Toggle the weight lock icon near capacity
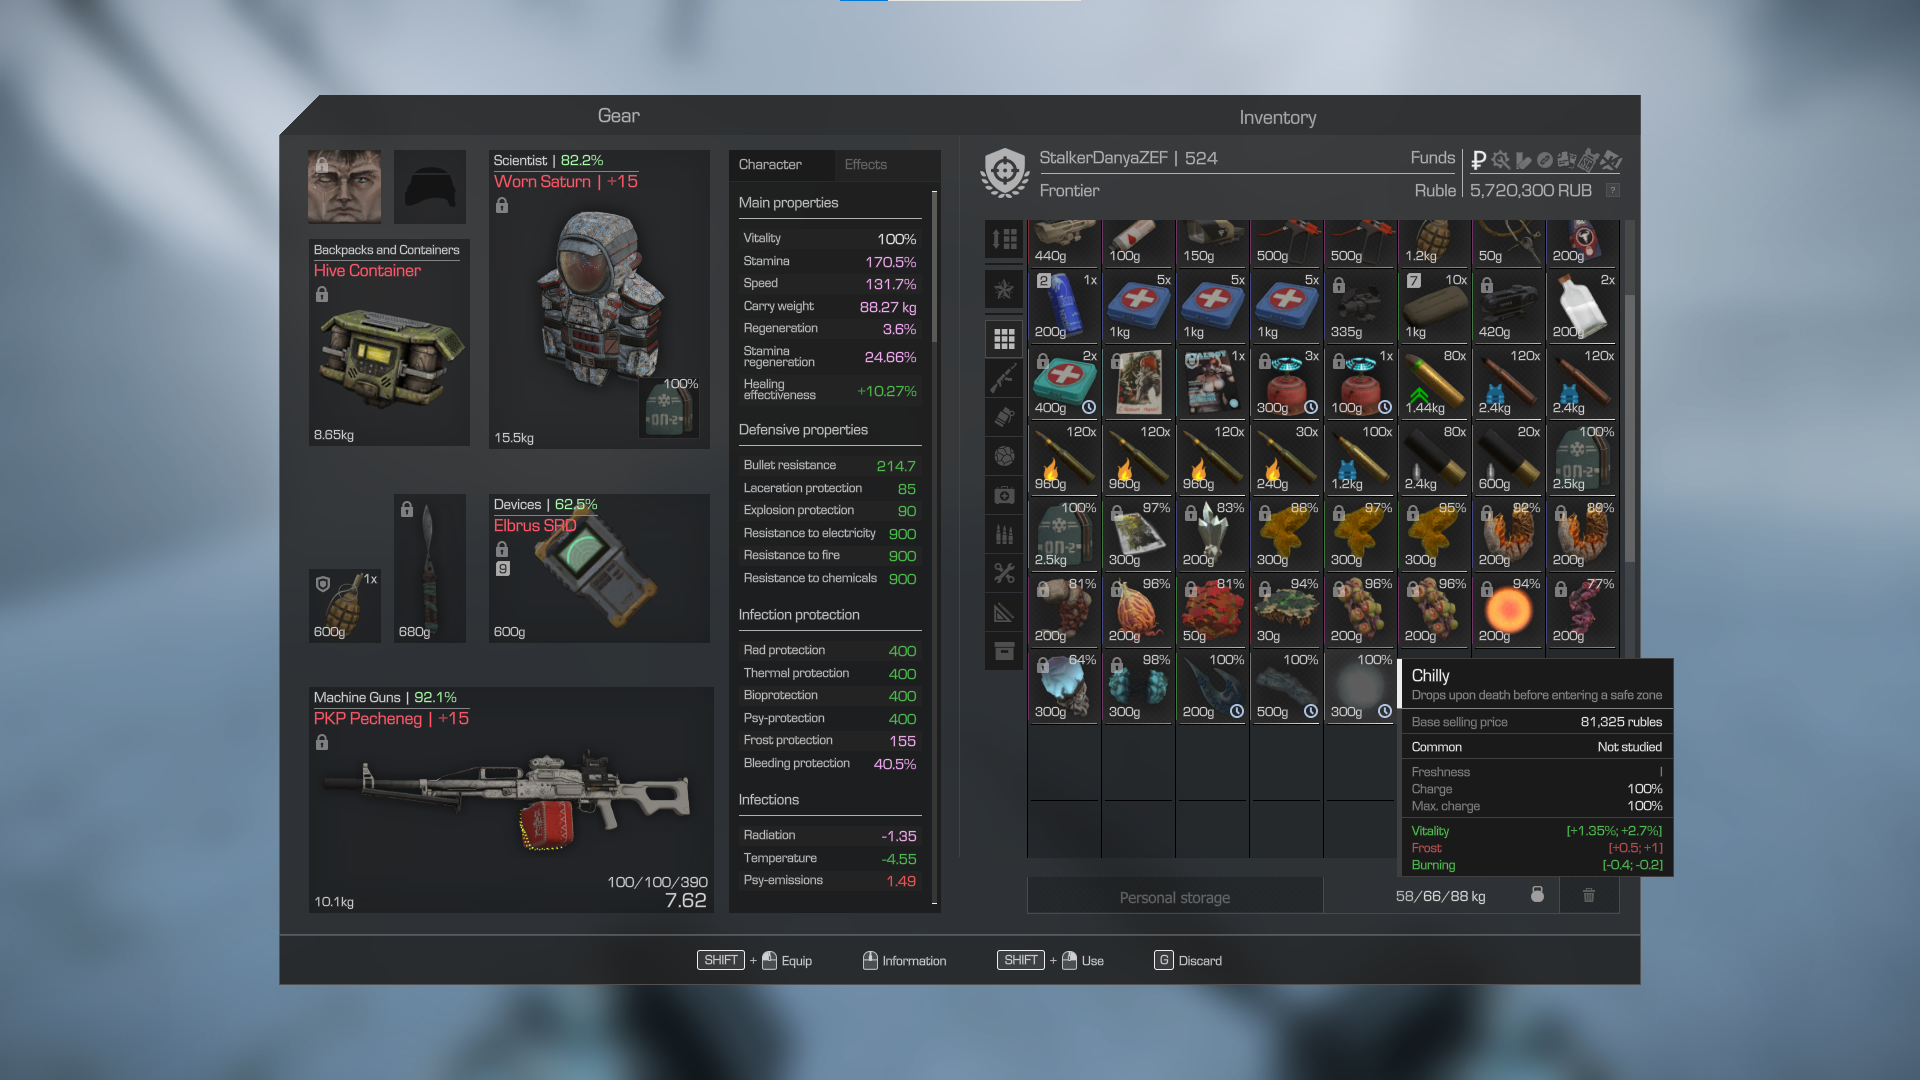Image resolution: width=1920 pixels, height=1080 pixels. click(1537, 895)
